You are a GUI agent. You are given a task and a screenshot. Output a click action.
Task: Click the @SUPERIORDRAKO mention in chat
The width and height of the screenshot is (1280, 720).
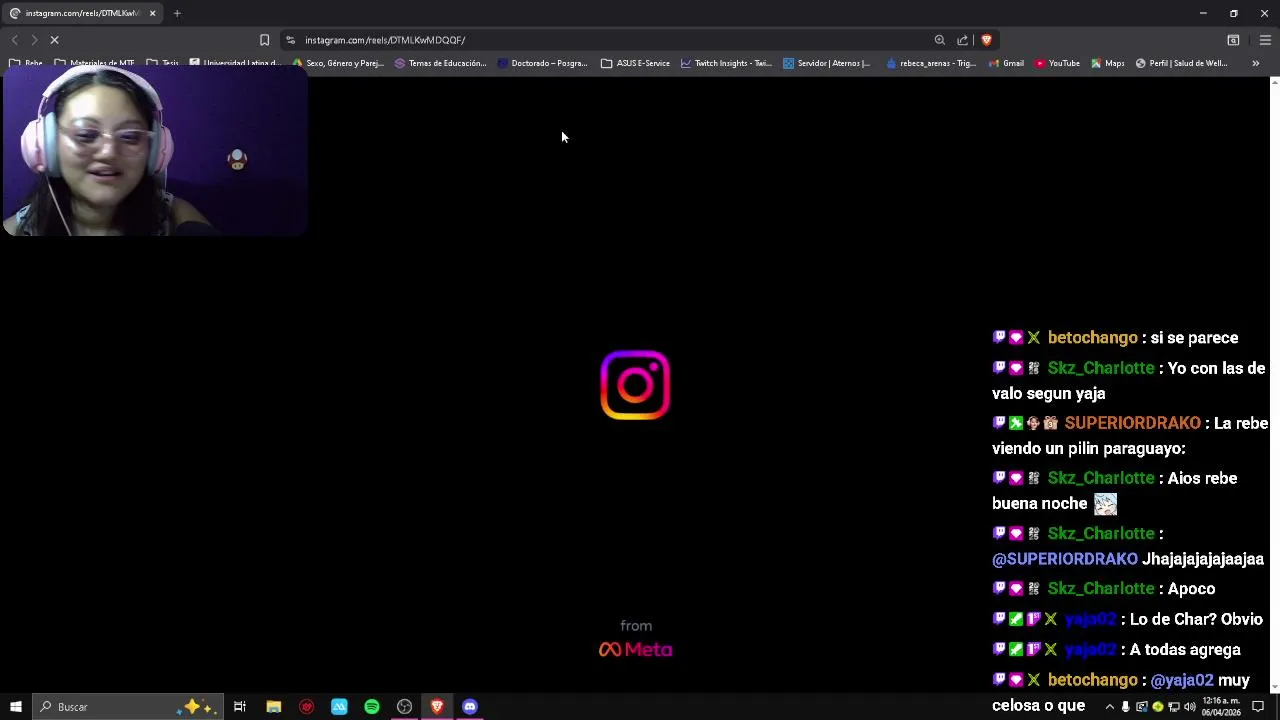coord(1065,559)
